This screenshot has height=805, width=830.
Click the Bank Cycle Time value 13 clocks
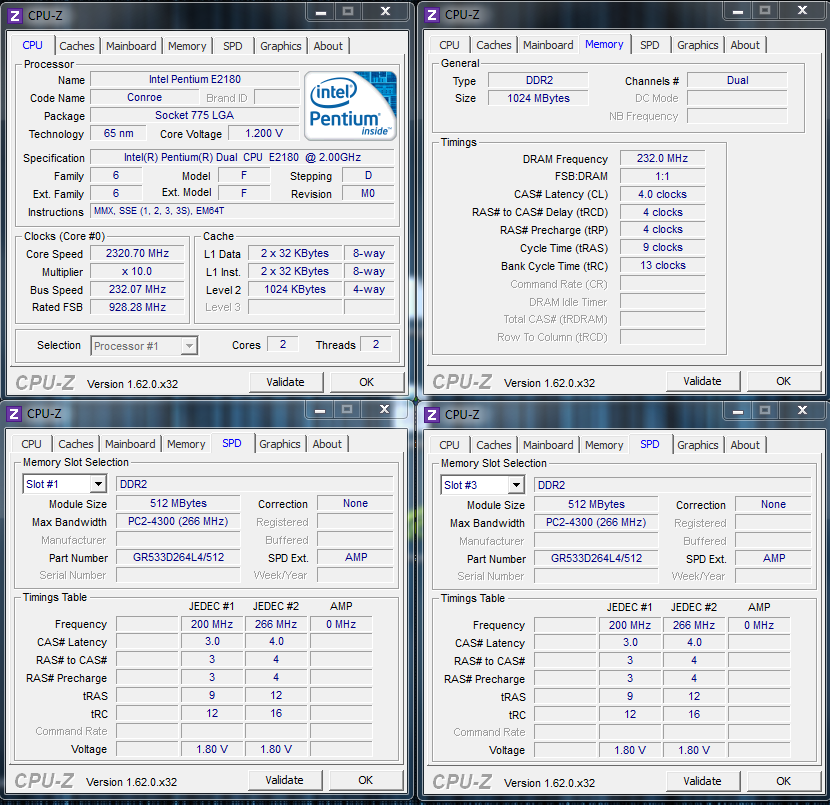coord(662,266)
